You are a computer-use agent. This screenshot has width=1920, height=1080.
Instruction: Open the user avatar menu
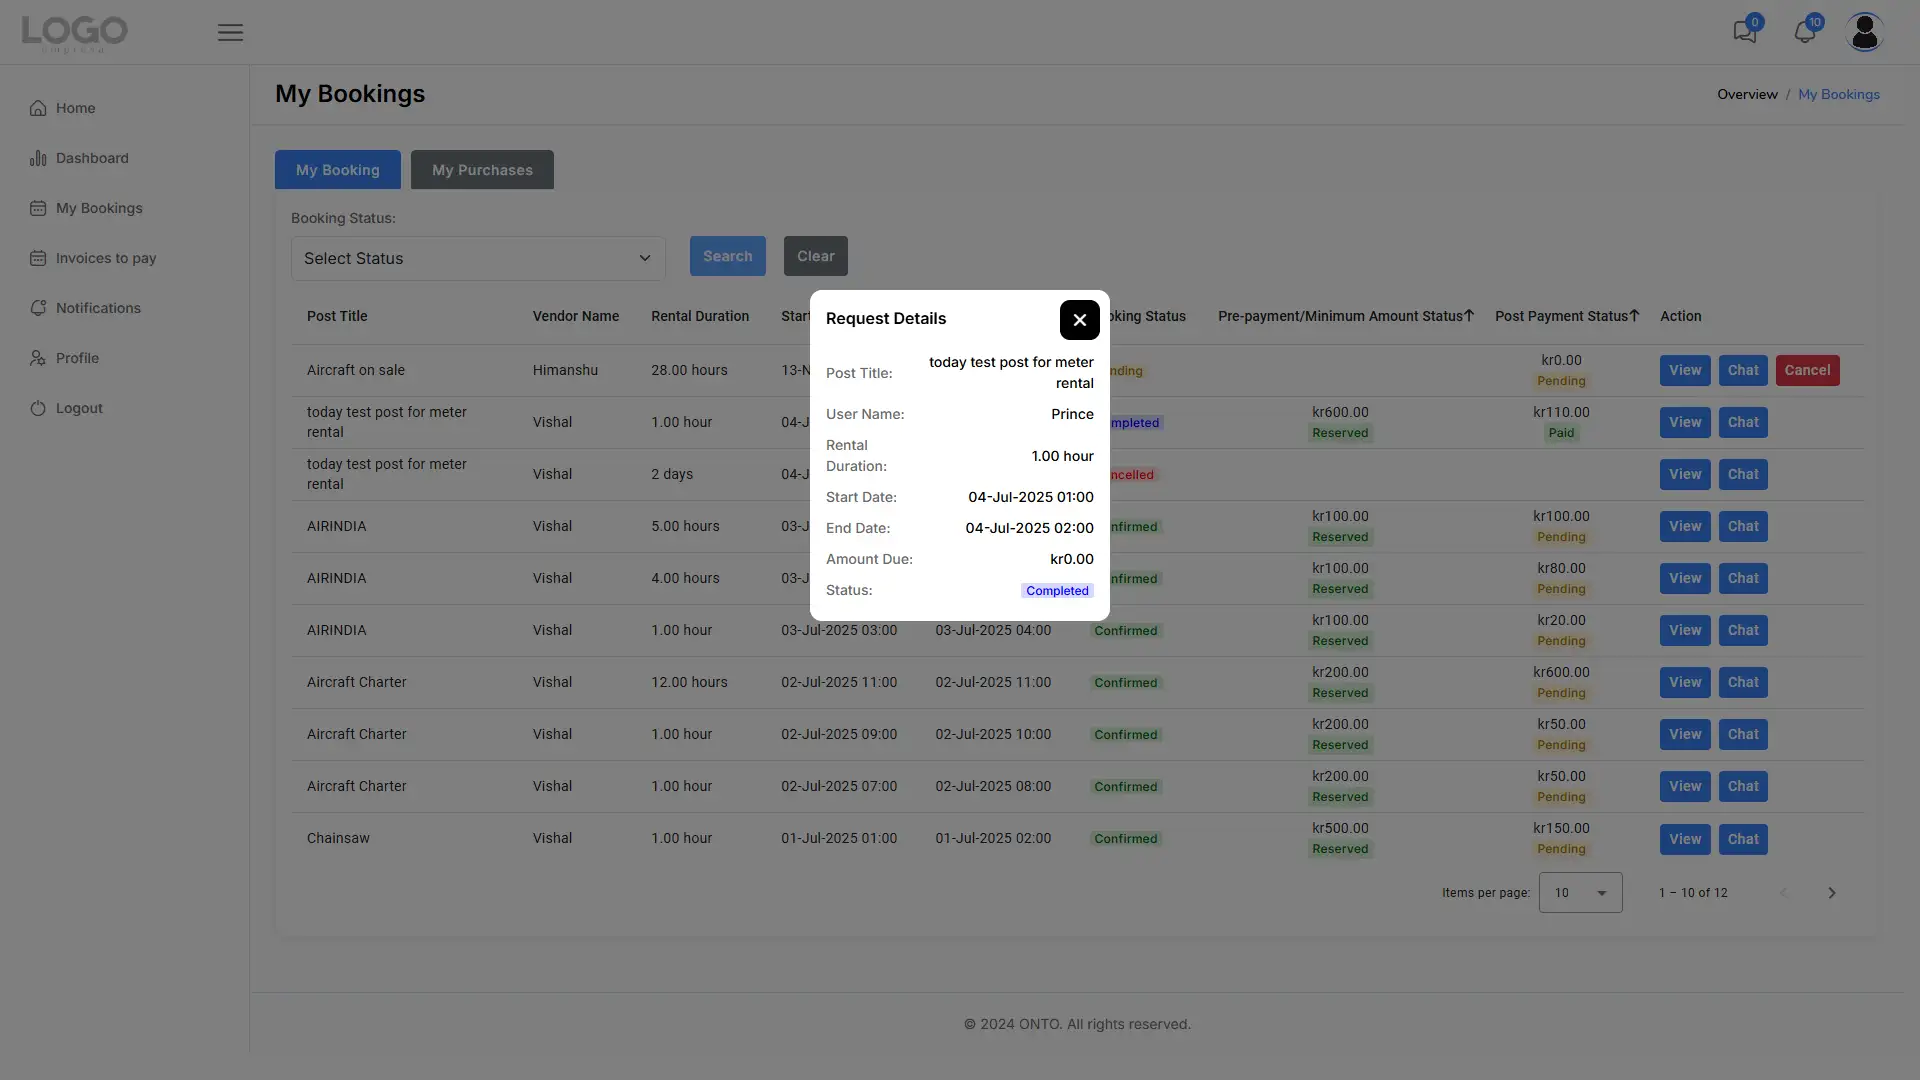pos(1864,32)
